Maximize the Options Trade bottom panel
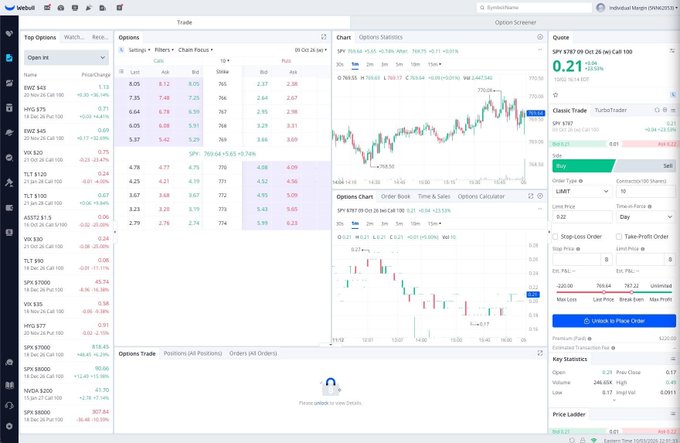Viewport: 680px width, 443px height. tap(540, 353)
